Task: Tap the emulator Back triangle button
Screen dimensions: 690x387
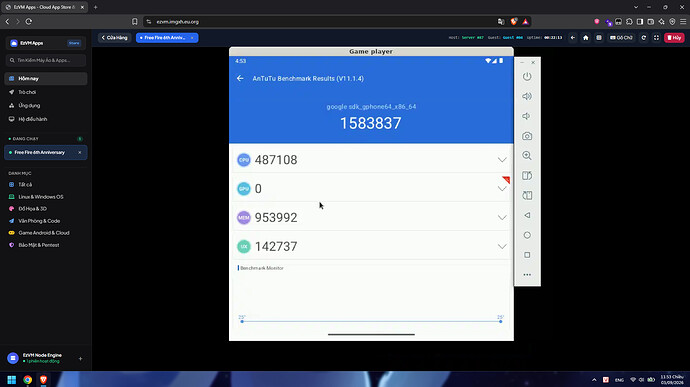Action: [527, 215]
